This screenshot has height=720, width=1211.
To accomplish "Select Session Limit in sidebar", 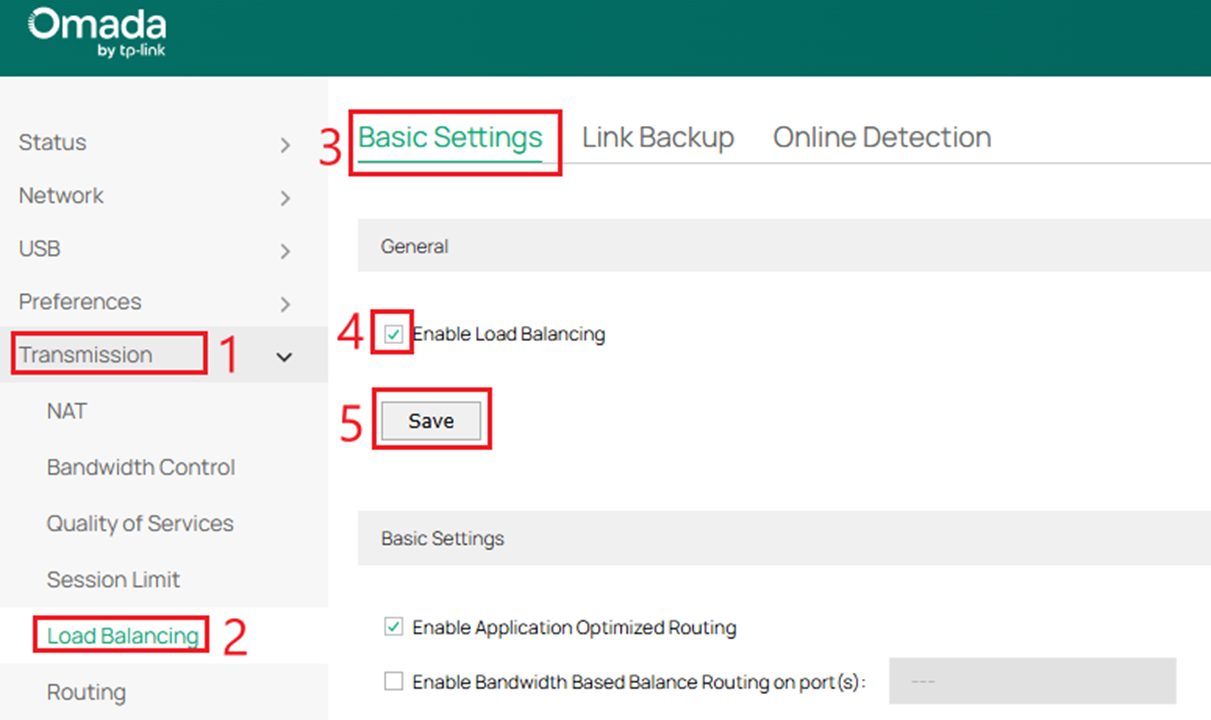I will pos(113,579).
